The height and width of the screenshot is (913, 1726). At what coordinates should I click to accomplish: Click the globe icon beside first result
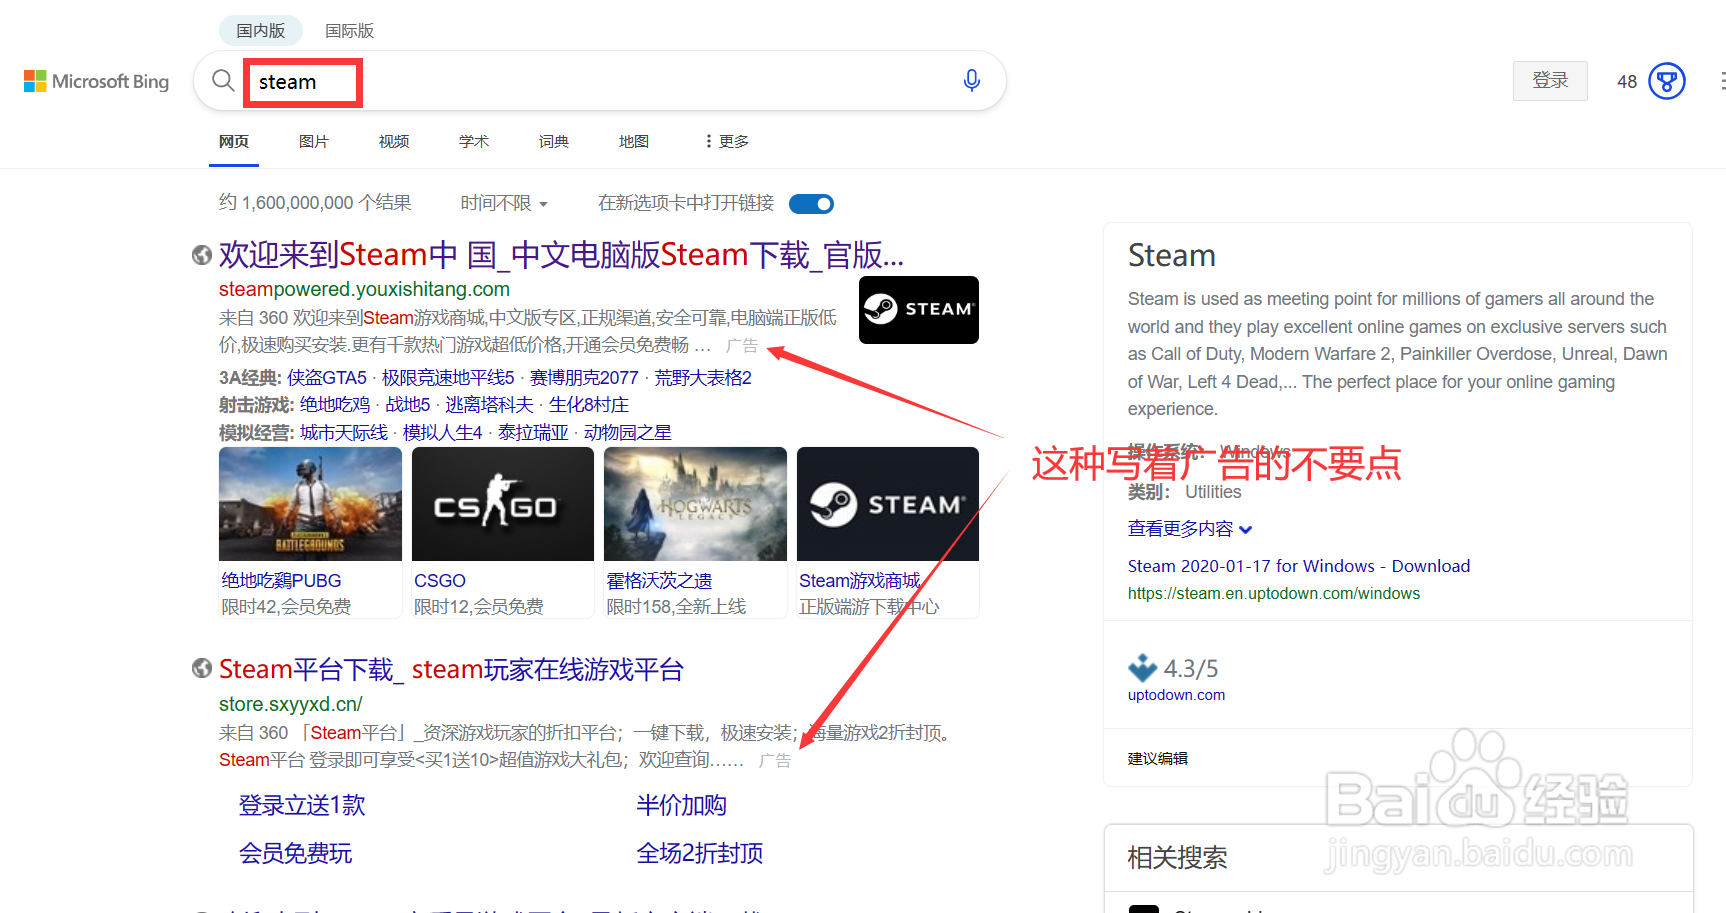[201, 255]
